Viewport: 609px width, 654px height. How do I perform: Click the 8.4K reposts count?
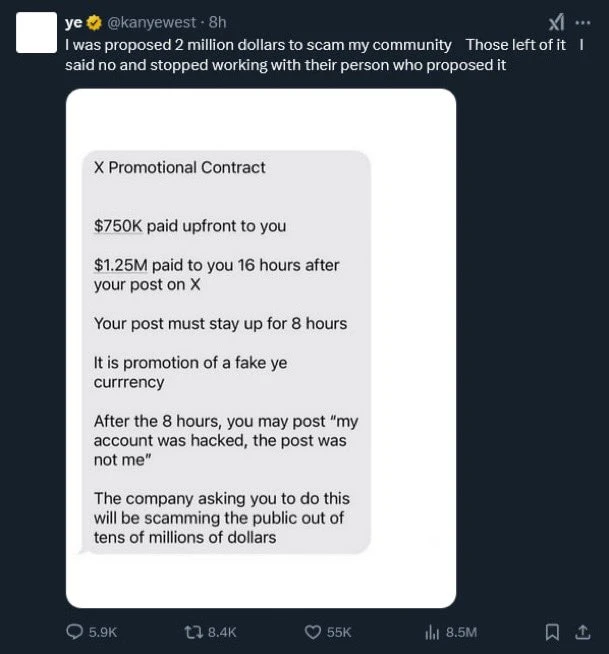coord(223,632)
